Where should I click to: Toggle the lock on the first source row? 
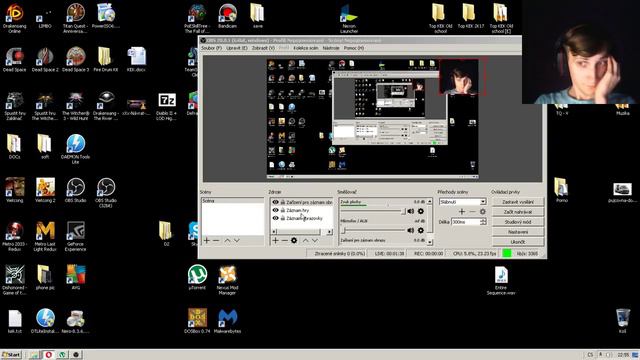tap(282, 202)
